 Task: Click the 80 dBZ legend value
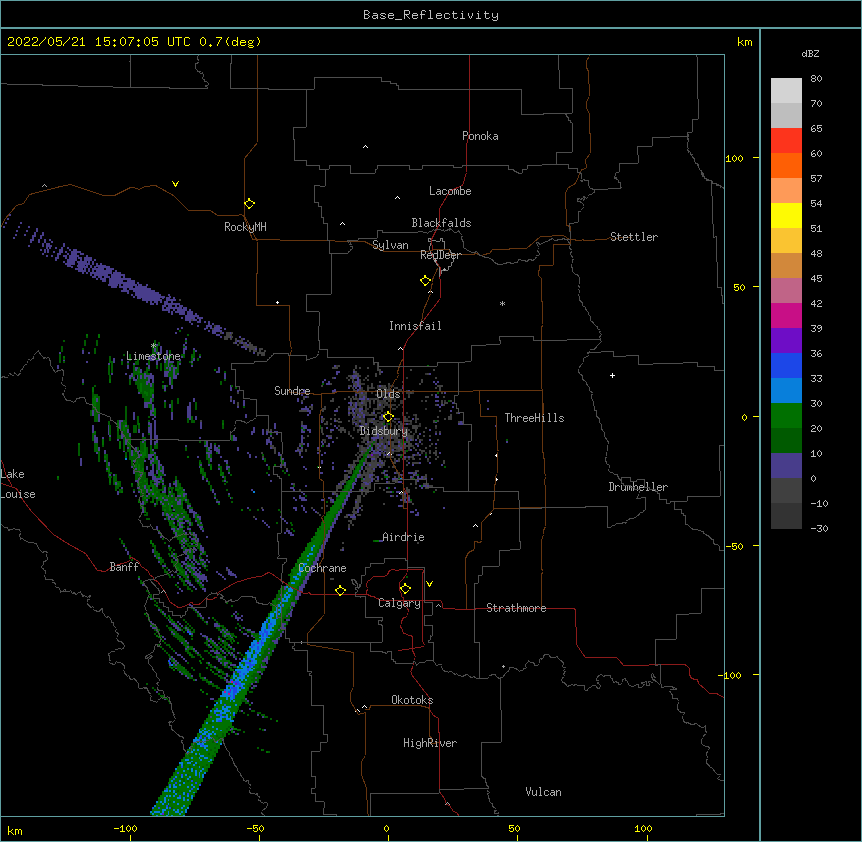[816, 79]
